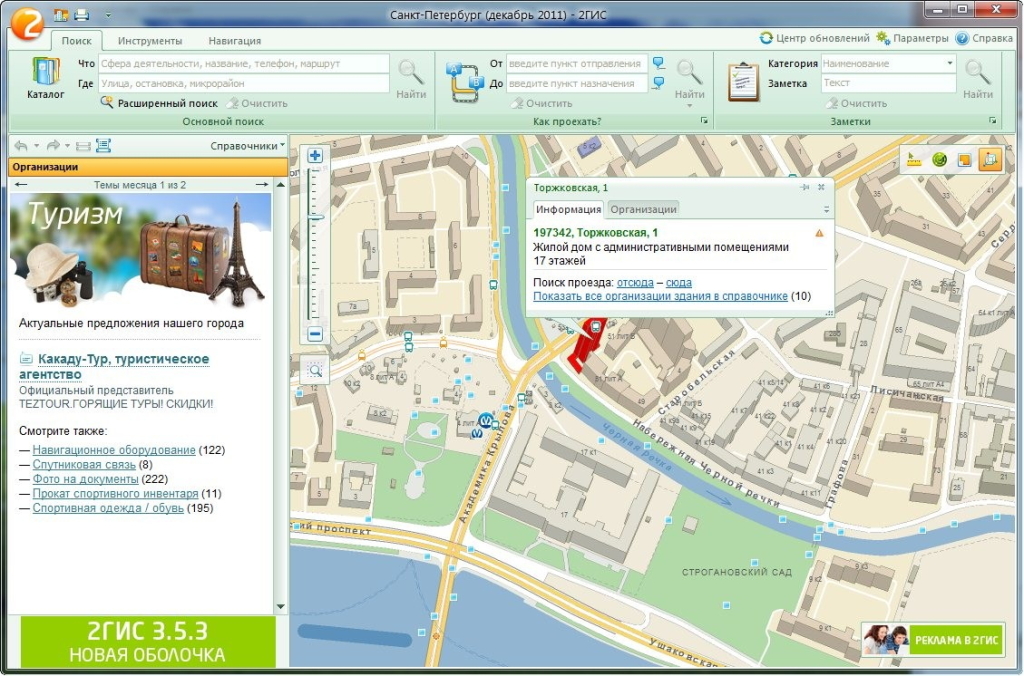Go back using the left arrow in directory panel
The image size is (1024, 676).
tap(21, 146)
